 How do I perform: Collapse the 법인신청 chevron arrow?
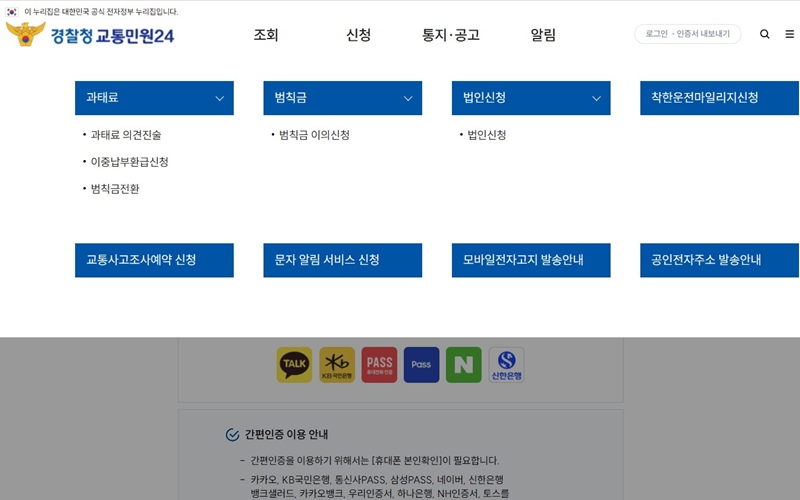596,98
